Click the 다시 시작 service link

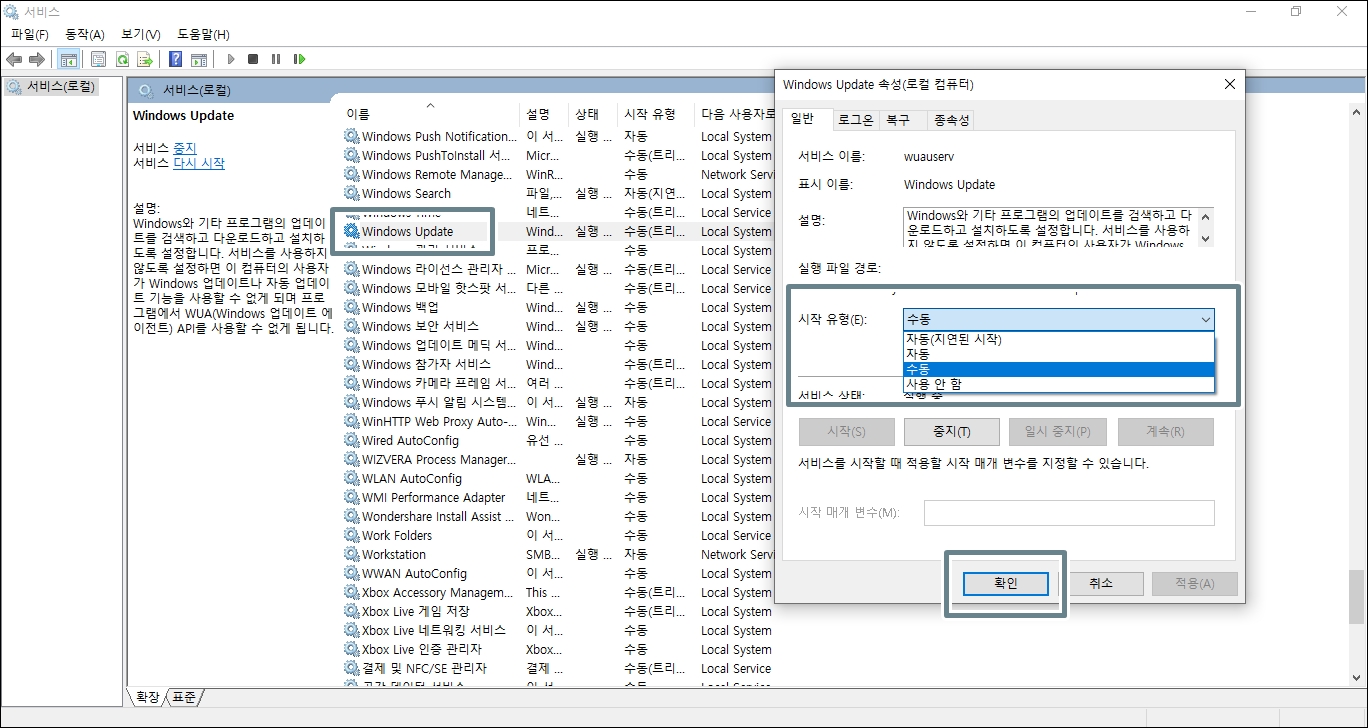(199, 163)
